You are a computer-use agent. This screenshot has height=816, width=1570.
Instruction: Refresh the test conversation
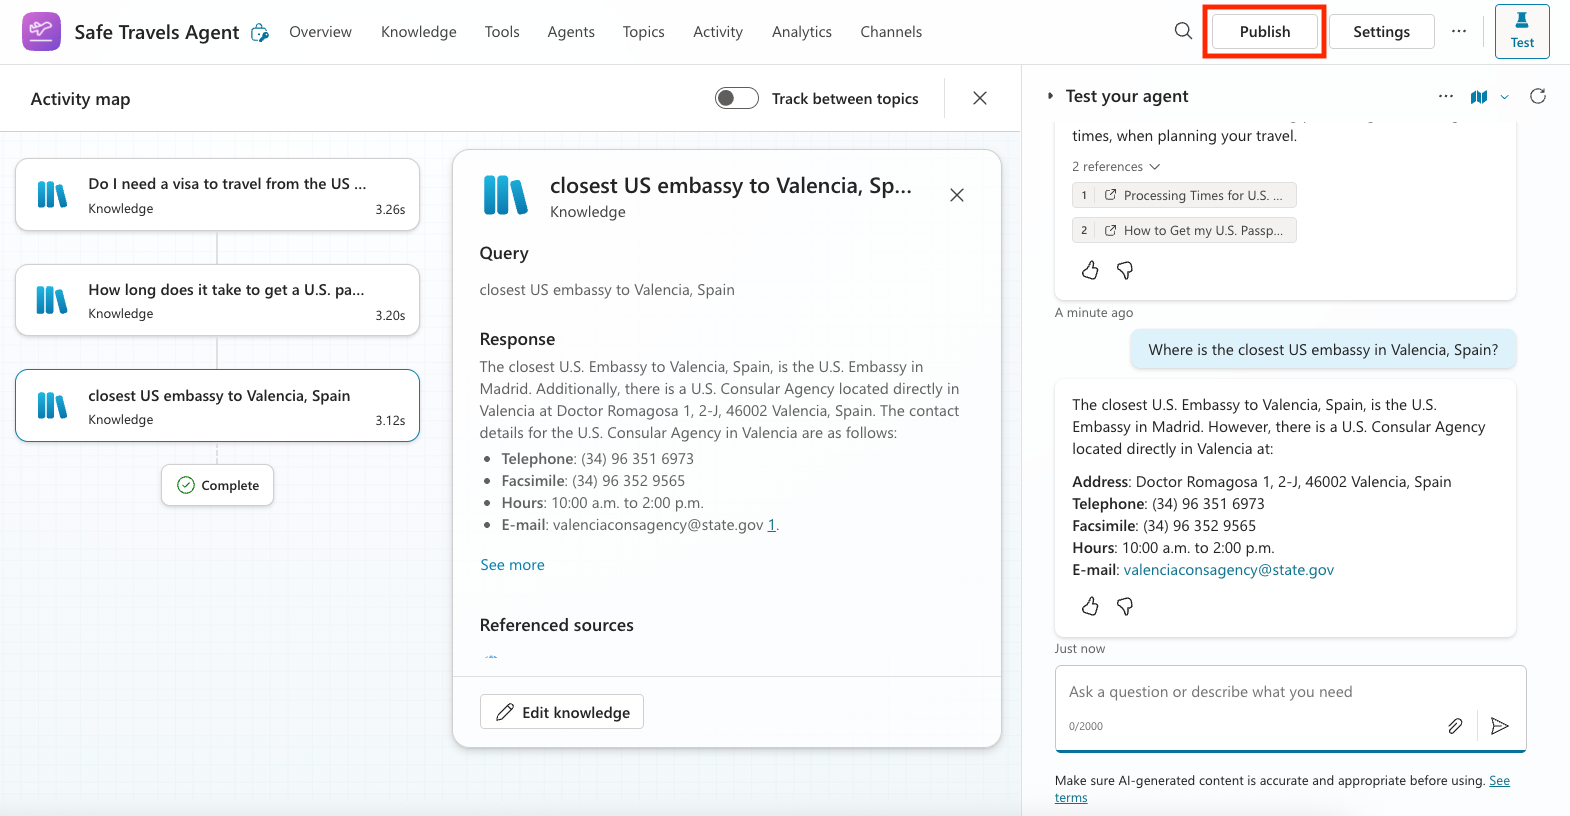[1538, 96]
